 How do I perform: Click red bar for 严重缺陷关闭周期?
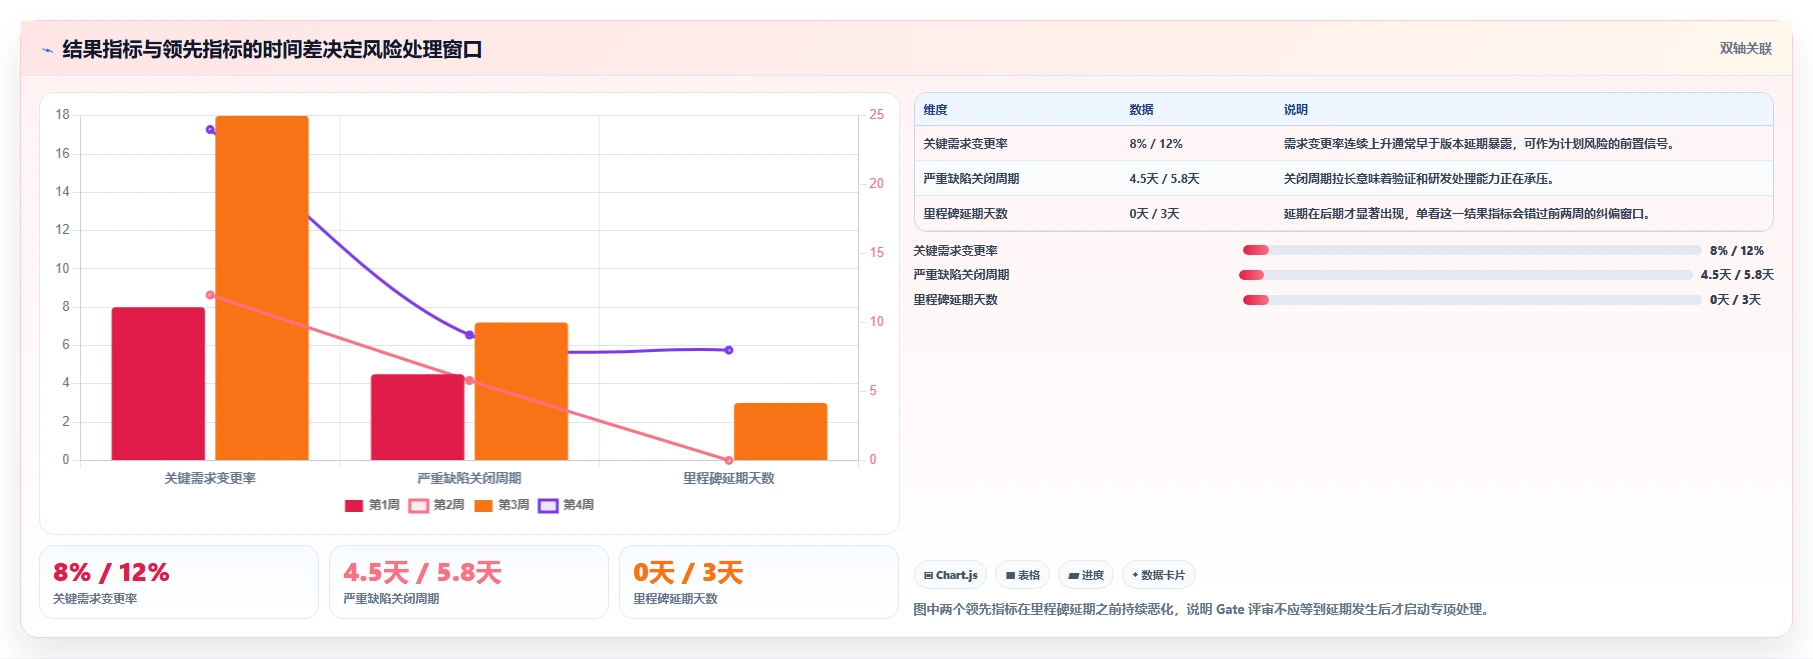tap(417, 417)
